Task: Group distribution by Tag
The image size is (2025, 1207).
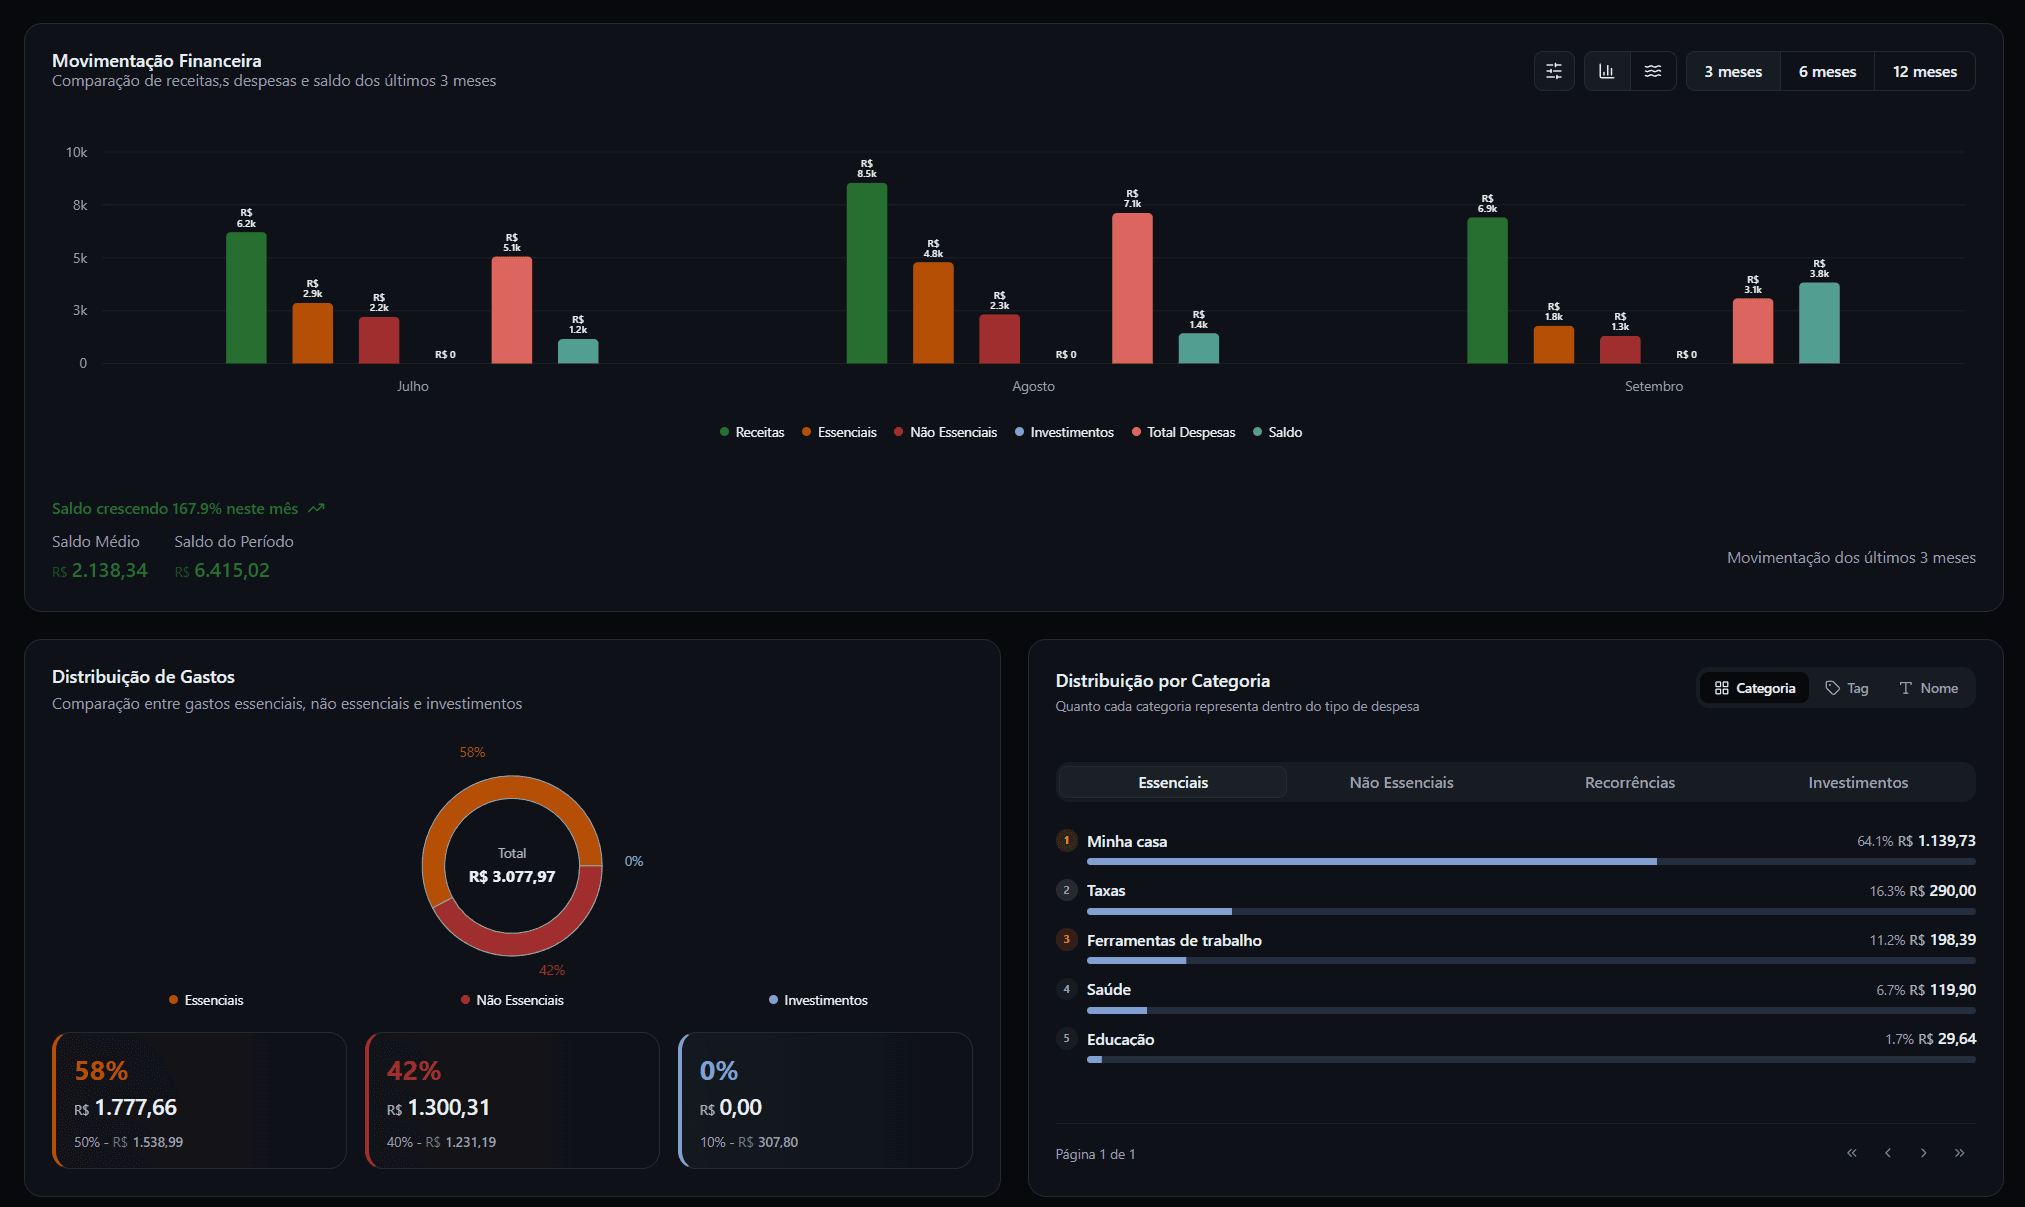Action: click(1847, 688)
